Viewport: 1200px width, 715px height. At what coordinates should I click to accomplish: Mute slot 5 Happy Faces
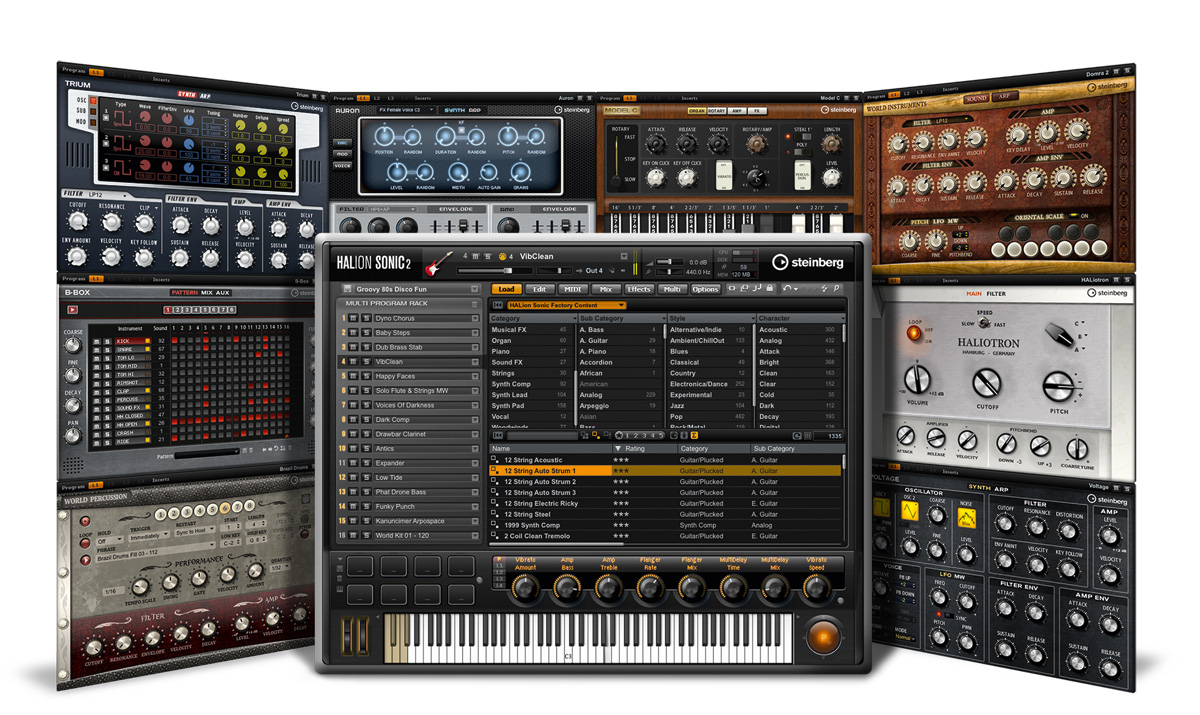[x=353, y=376]
